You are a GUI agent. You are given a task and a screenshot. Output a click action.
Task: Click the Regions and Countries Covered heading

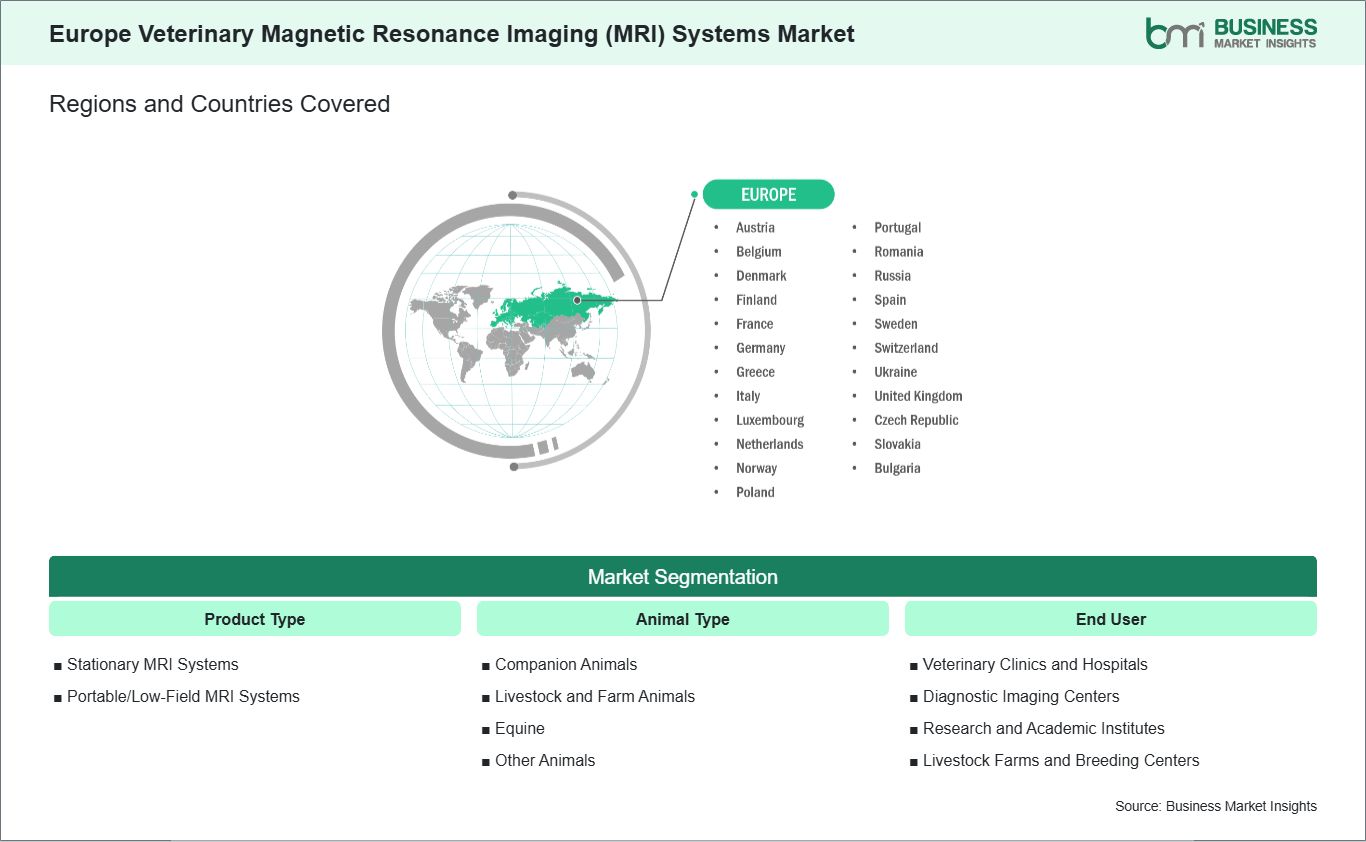click(x=219, y=104)
